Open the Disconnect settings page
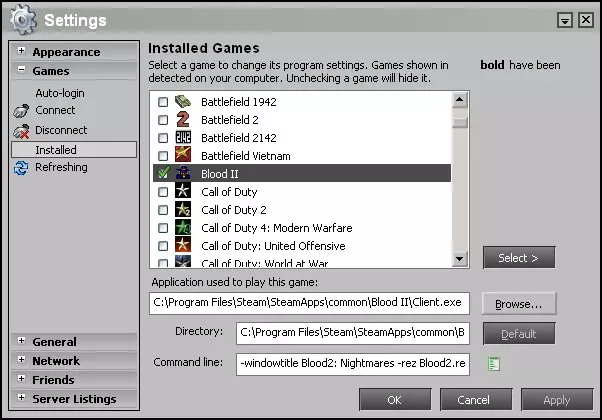 61,130
